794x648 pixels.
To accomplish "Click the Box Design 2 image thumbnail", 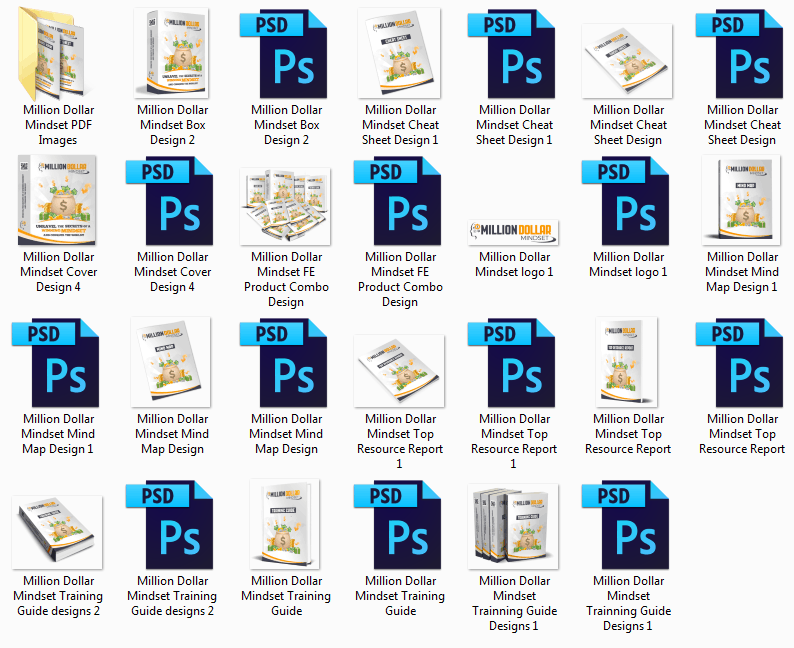I will click(x=172, y=54).
